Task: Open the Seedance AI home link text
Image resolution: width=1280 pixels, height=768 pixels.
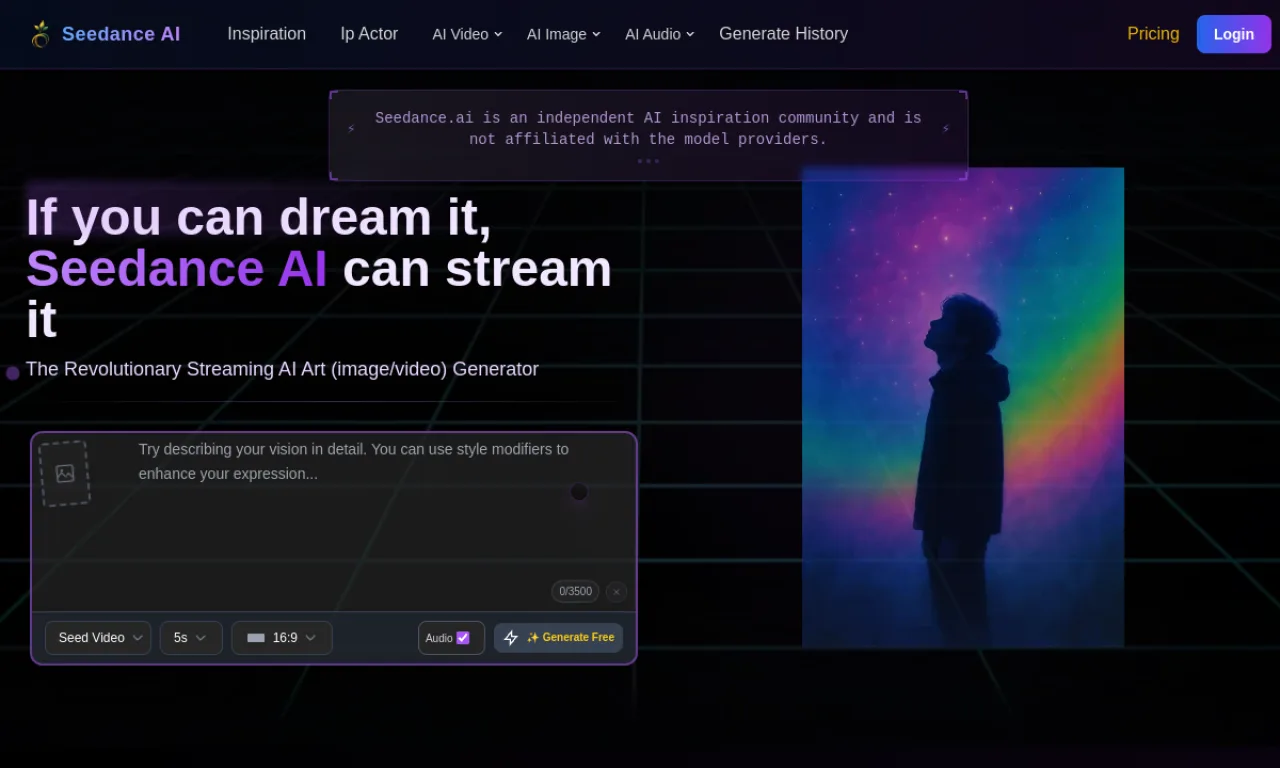Action: coord(121,34)
